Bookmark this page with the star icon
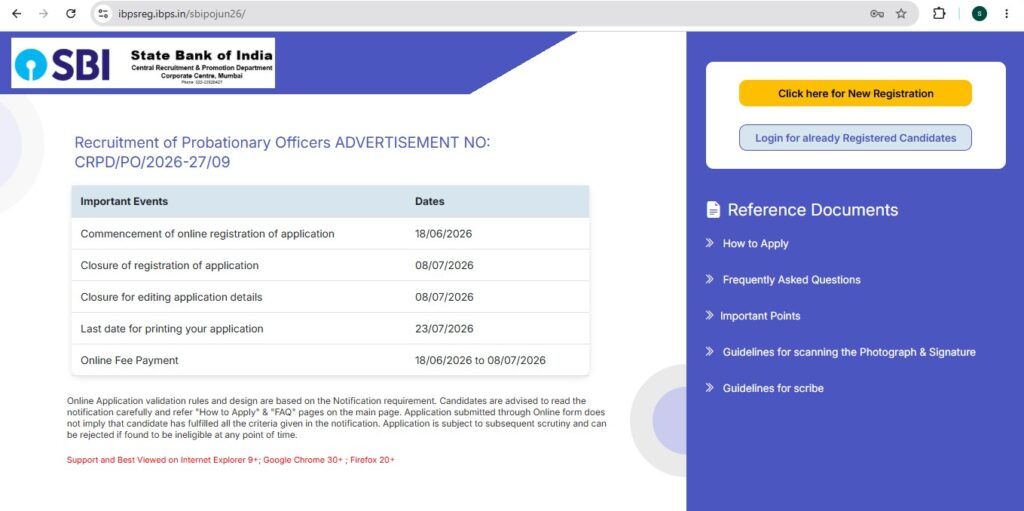 pyautogui.click(x=901, y=14)
